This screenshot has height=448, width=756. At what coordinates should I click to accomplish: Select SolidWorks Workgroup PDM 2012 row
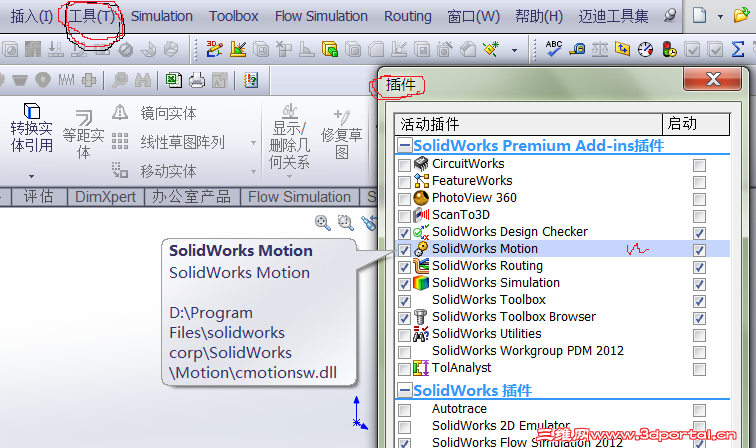coord(562,351)
